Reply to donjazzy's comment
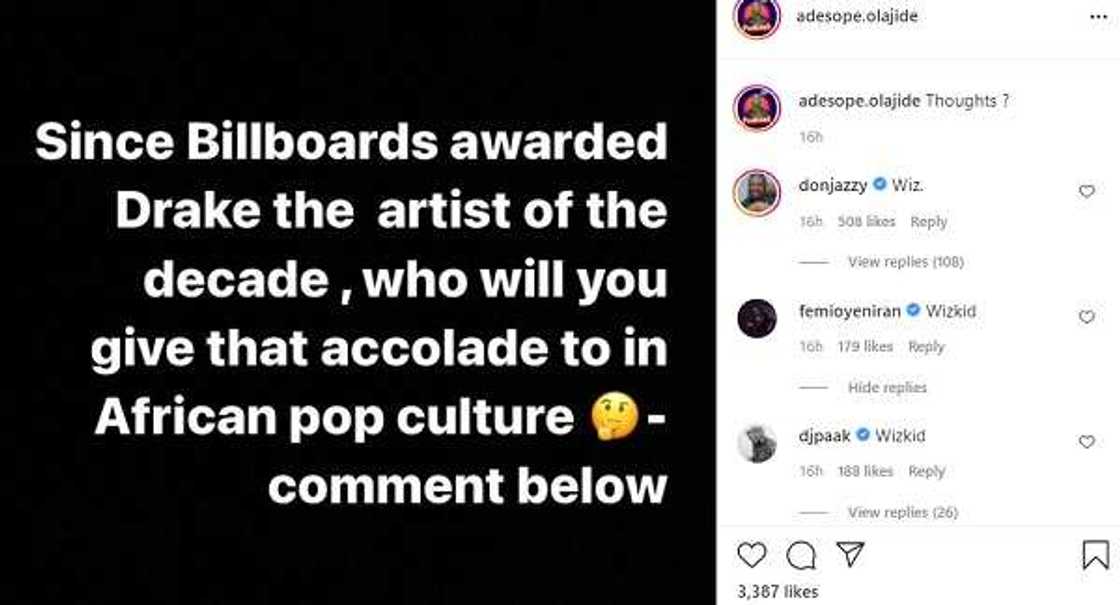The height and width of the screenshot is (605, 1120). (929, 222)
